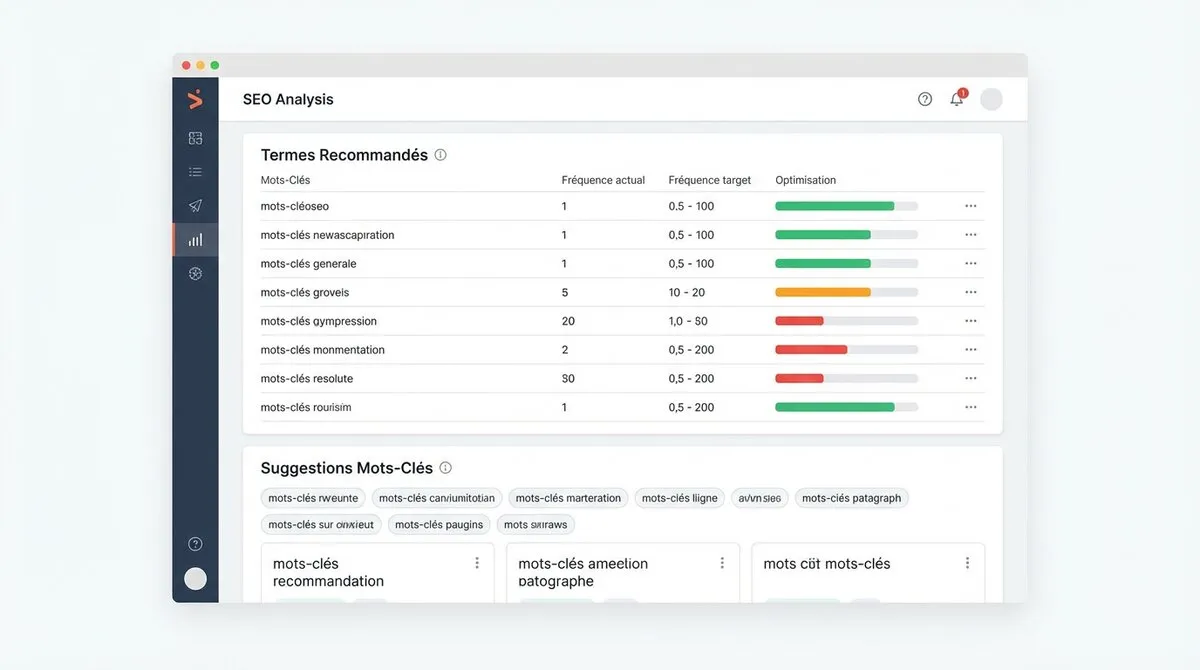Sort by the Fréquence actual column header
Screen dimensions: 1200x670
click(x=603, y=180)
